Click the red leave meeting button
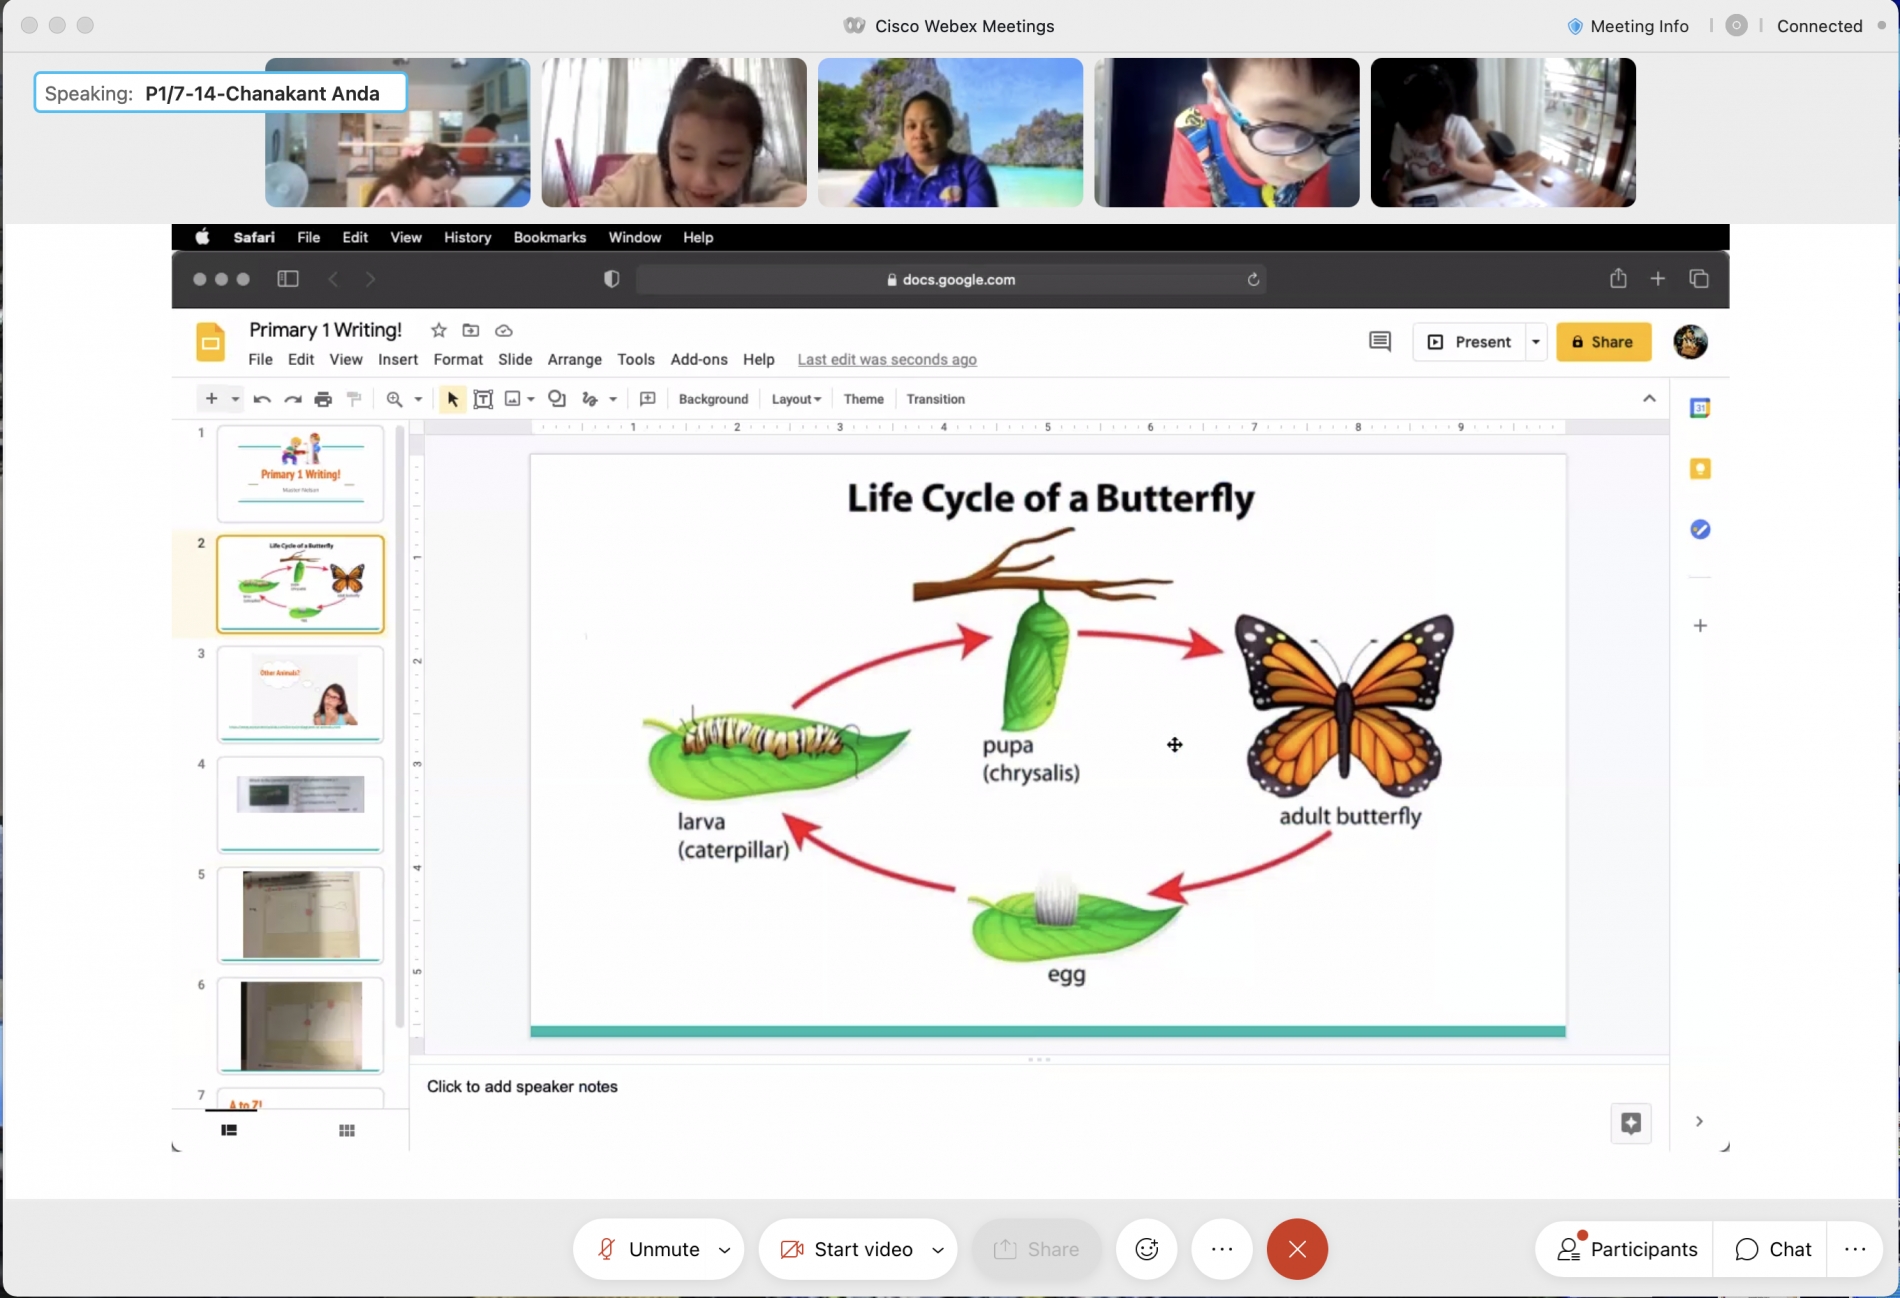The image size is (1900, 1298). coord(1297,1249)
